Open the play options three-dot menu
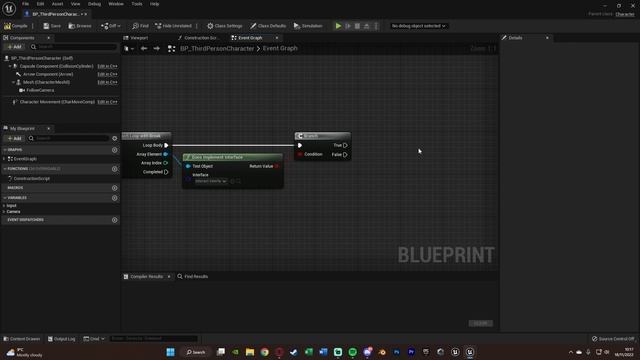The width and height of the screenshot is (640, 360). click(x=376, y=26)
